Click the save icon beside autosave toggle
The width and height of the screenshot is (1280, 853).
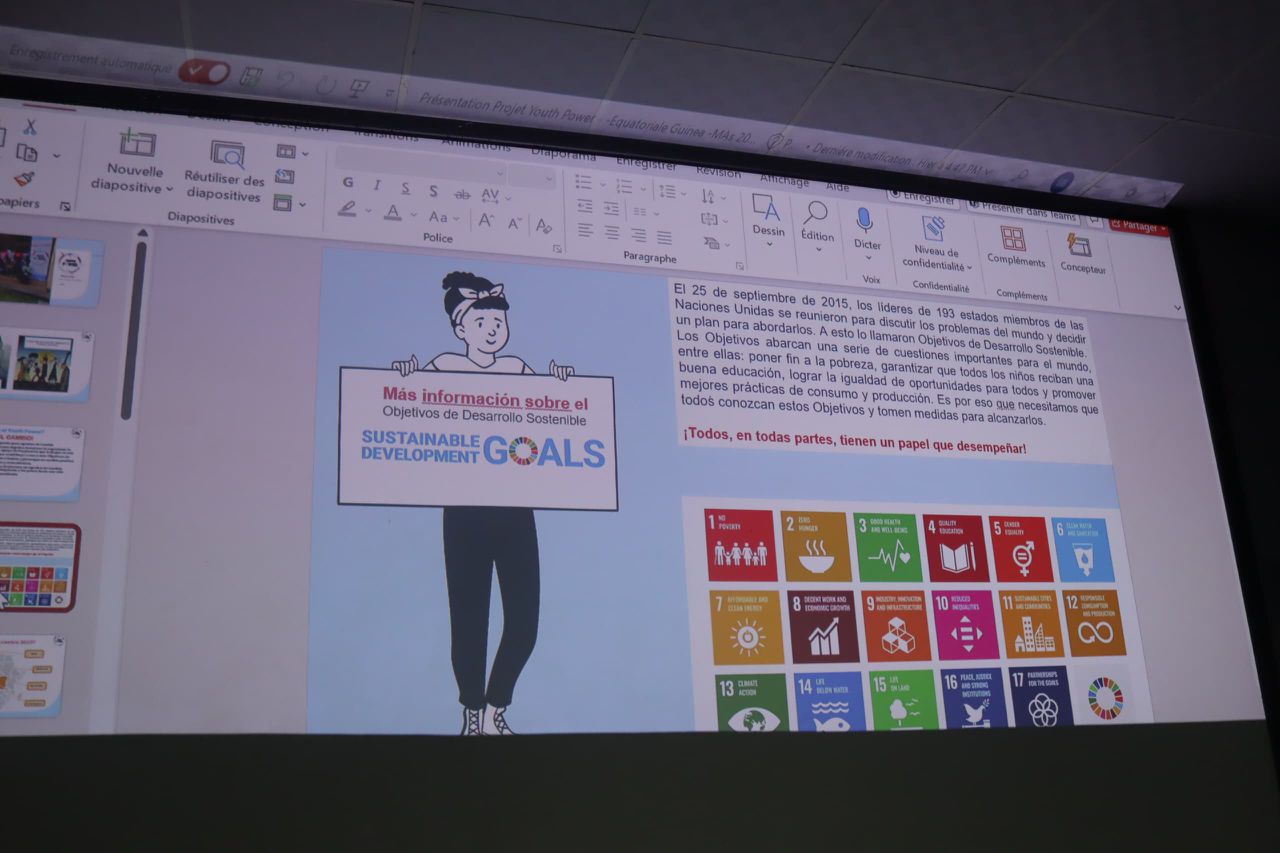pos(250,77)
